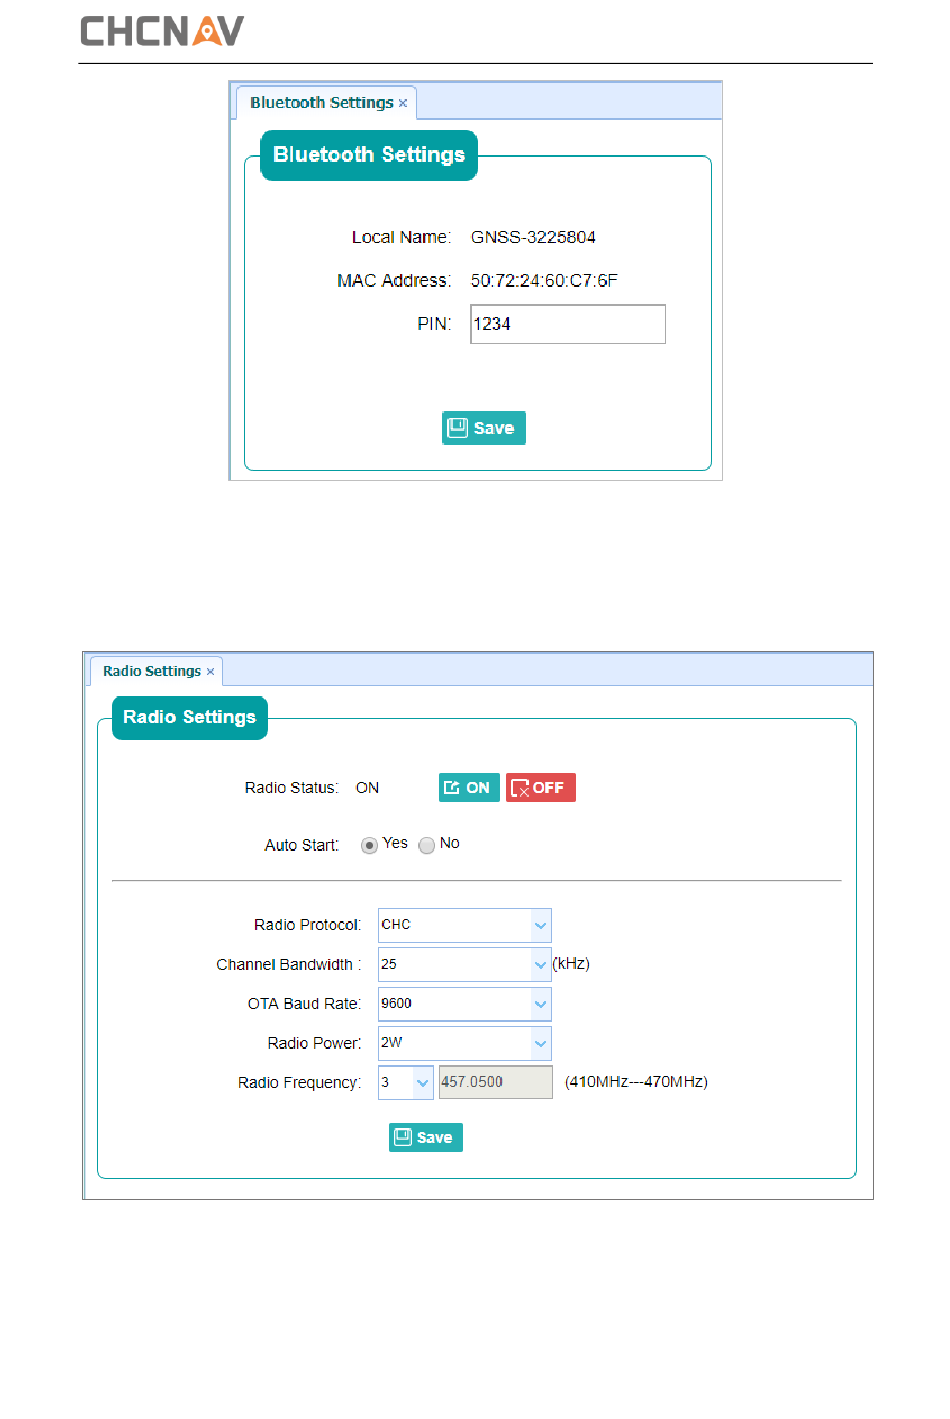
Task: Select No for Auto Start
Action: pos(427,845)
